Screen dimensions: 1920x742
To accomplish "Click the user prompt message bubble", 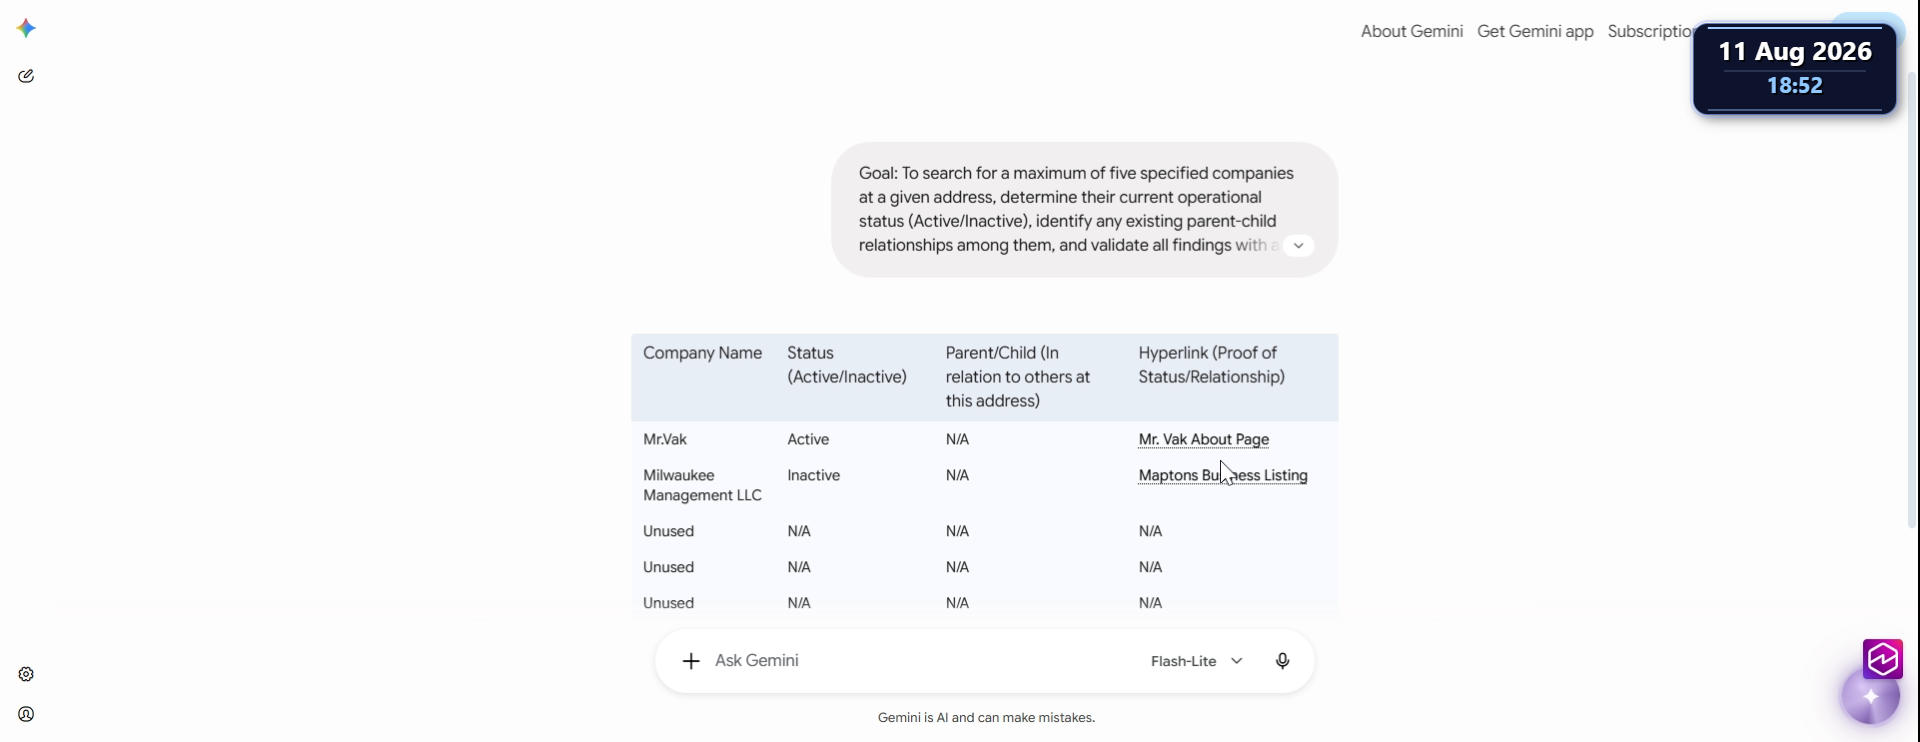I will point(1084,209).
